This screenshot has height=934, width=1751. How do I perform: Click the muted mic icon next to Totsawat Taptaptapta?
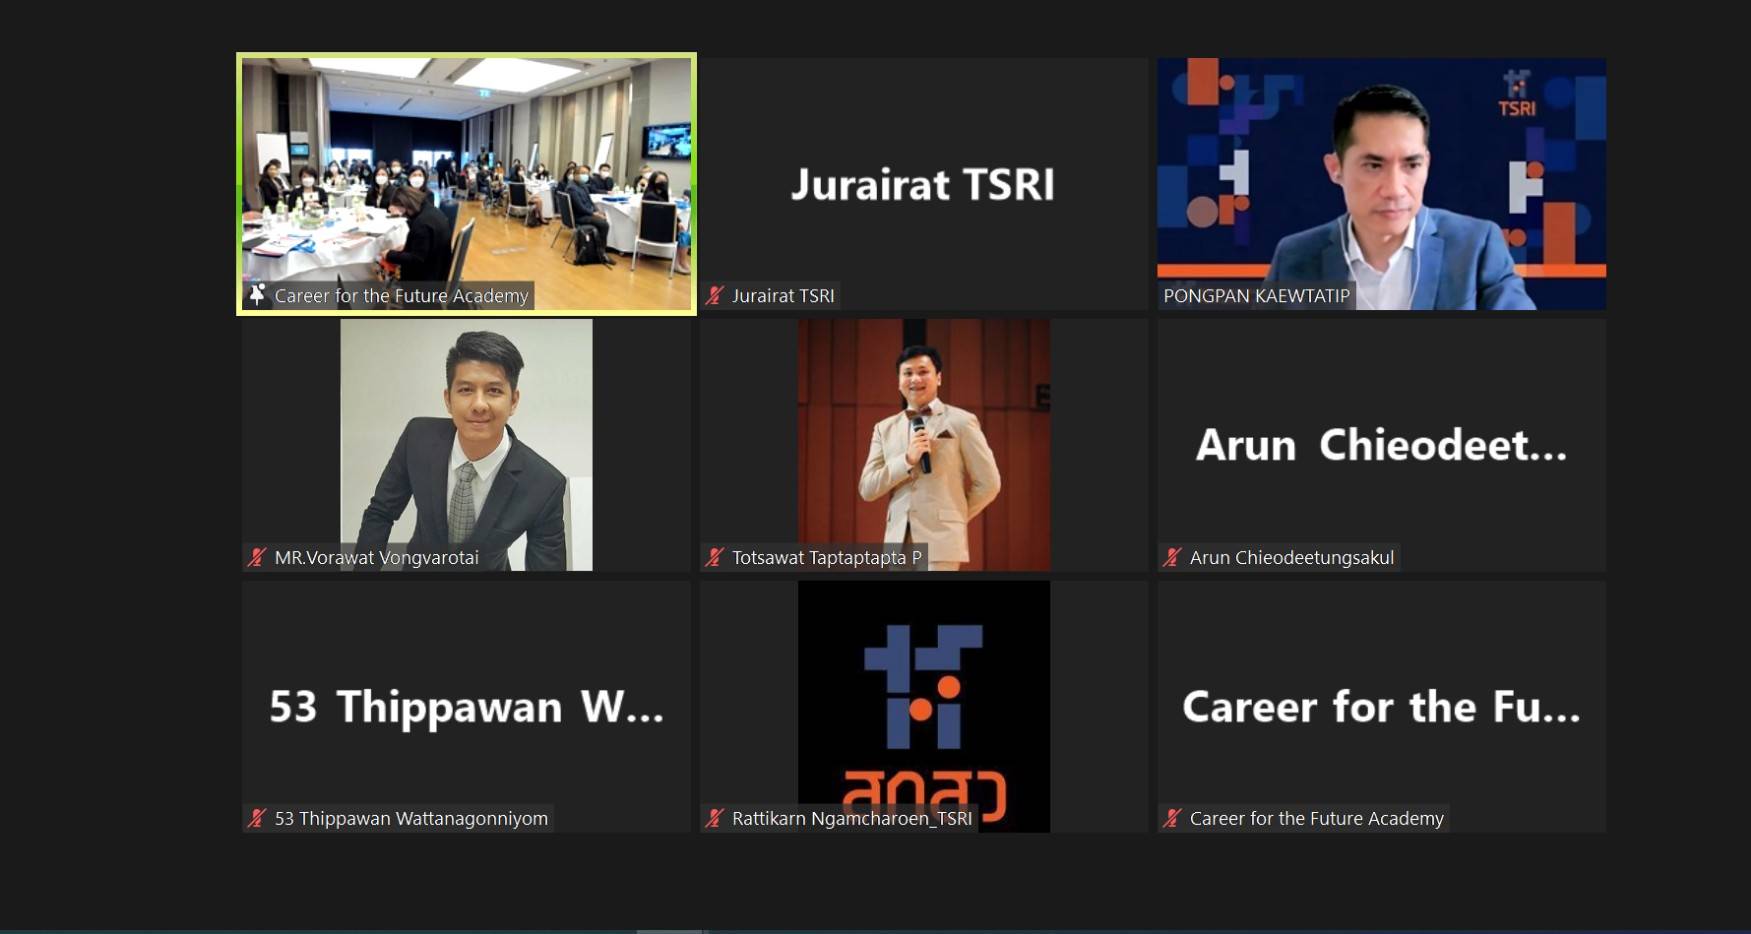[714, 558]
